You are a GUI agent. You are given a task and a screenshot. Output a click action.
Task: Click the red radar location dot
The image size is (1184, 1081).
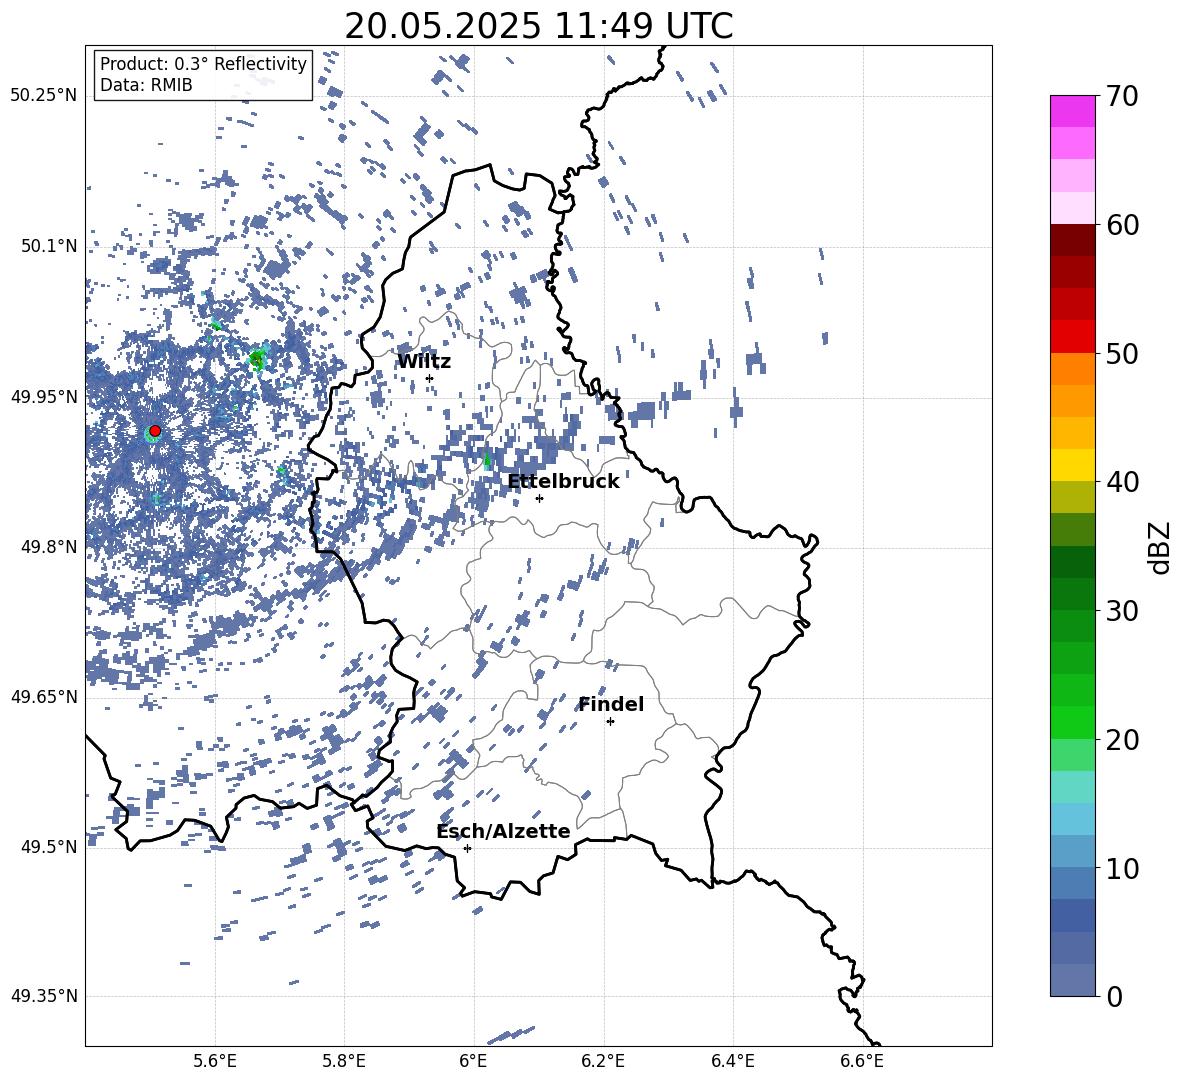coord(155,430)
